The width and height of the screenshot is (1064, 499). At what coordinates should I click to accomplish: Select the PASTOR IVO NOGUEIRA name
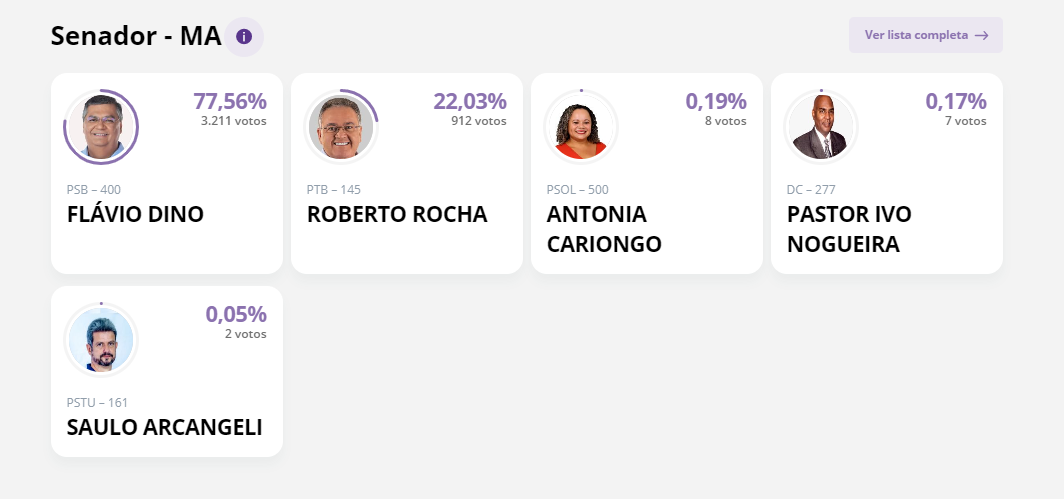coord(849,229)
